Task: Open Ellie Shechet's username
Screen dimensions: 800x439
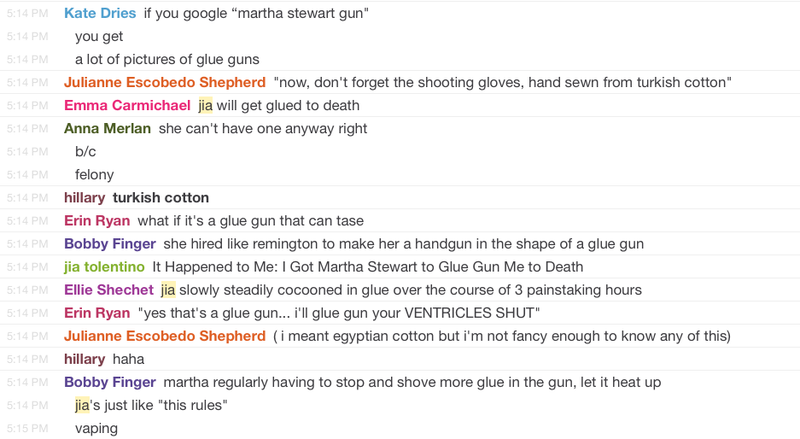Action: 109,290
